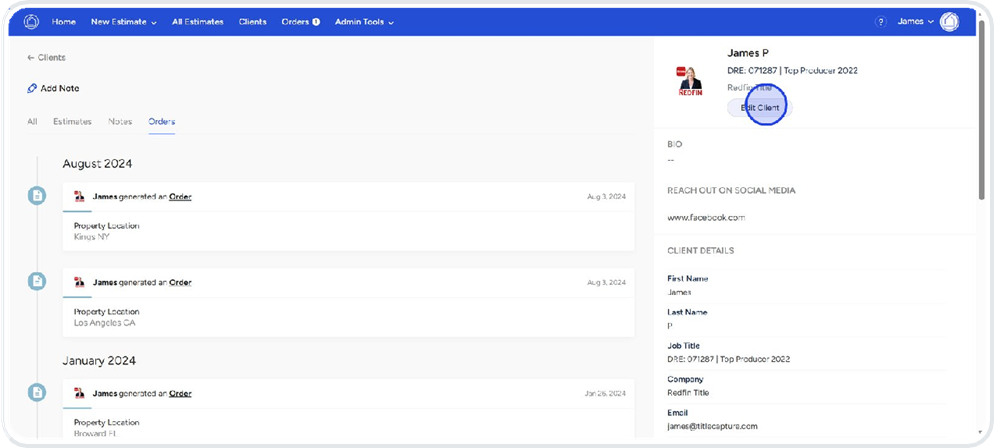Open Orders in the navbar
The width and height of the screenshot is (994, 448).
pos(295,22)
